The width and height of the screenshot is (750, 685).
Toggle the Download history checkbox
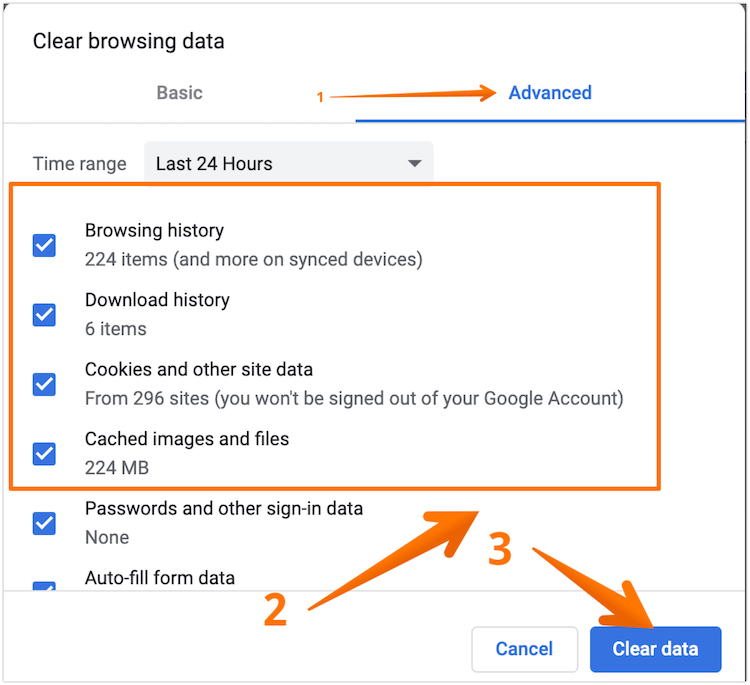tap(44, 314)
